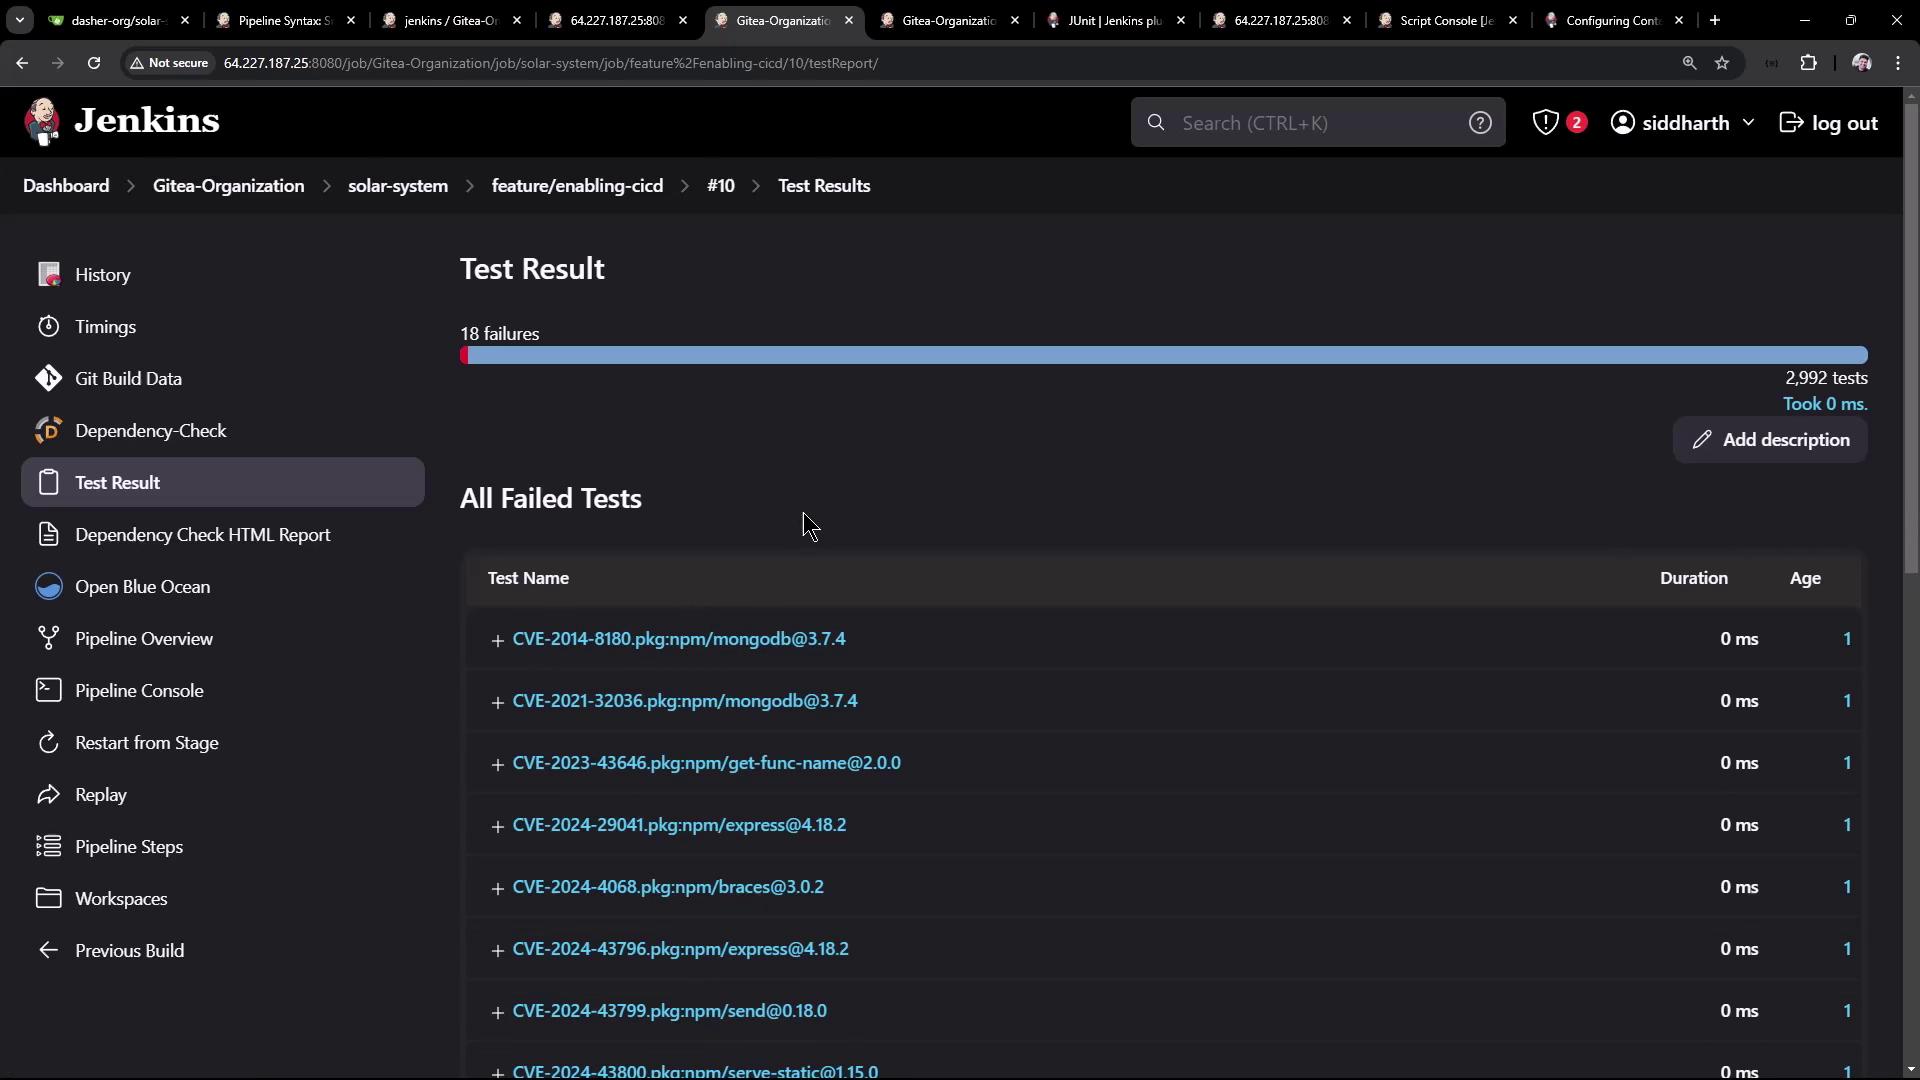1920x1080 pixels.
Task: Click the Workspaces folder icon
Action: pos(48,899)
